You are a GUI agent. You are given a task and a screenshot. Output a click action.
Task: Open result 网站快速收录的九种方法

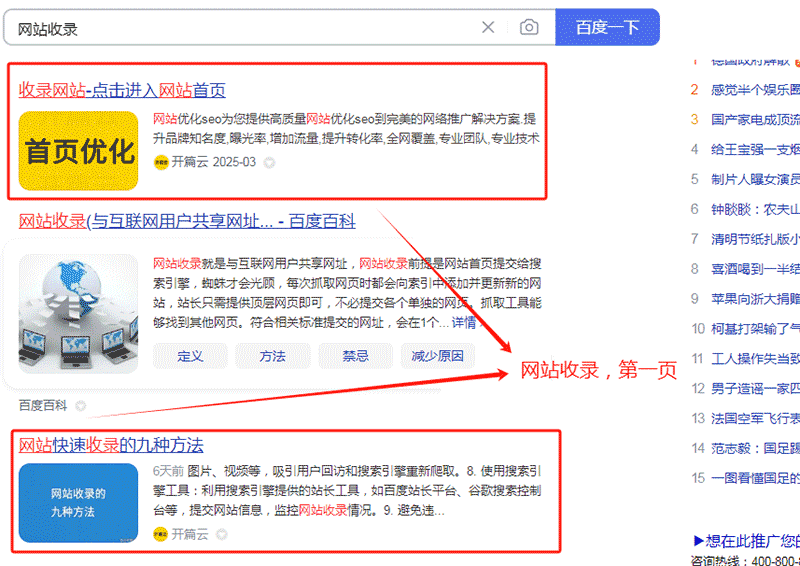111,446
